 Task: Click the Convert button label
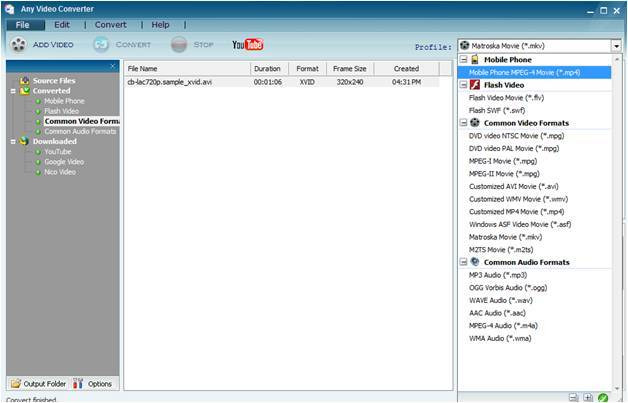click(133, 45)
